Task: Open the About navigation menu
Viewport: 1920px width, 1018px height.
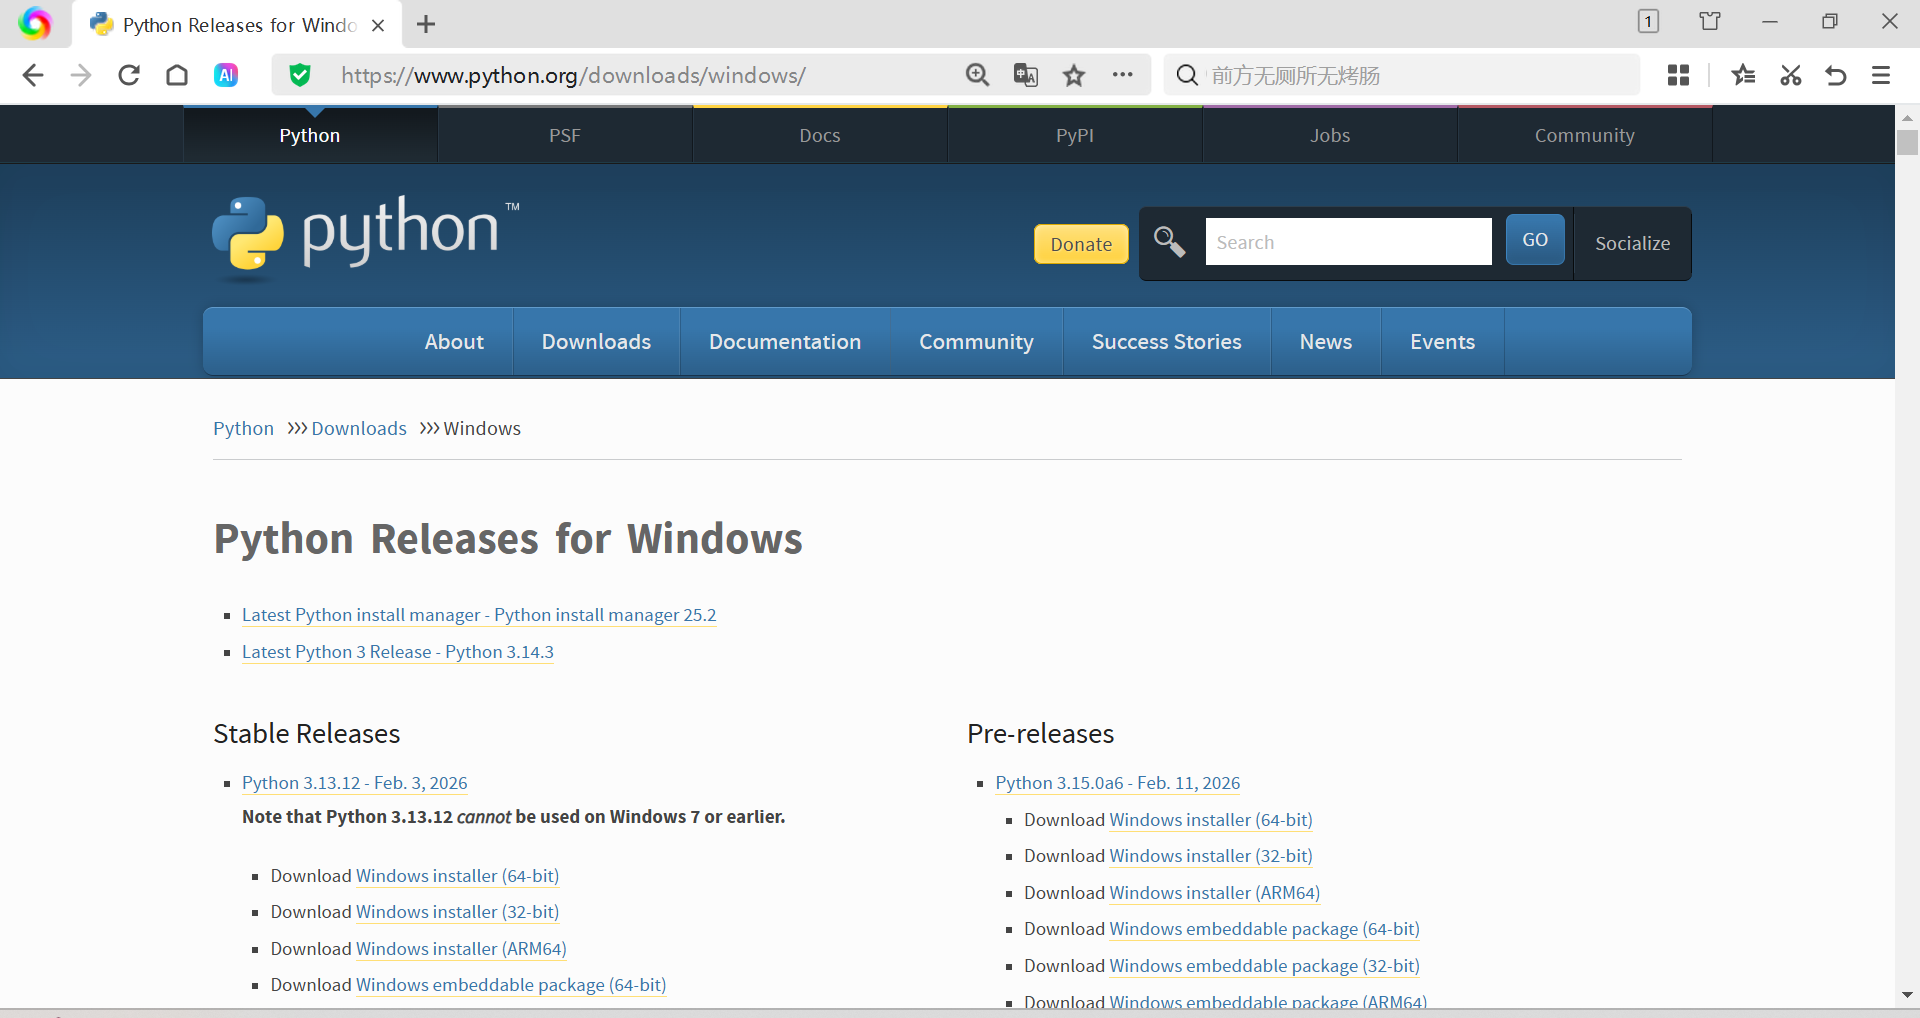Action: pos(454,342)
